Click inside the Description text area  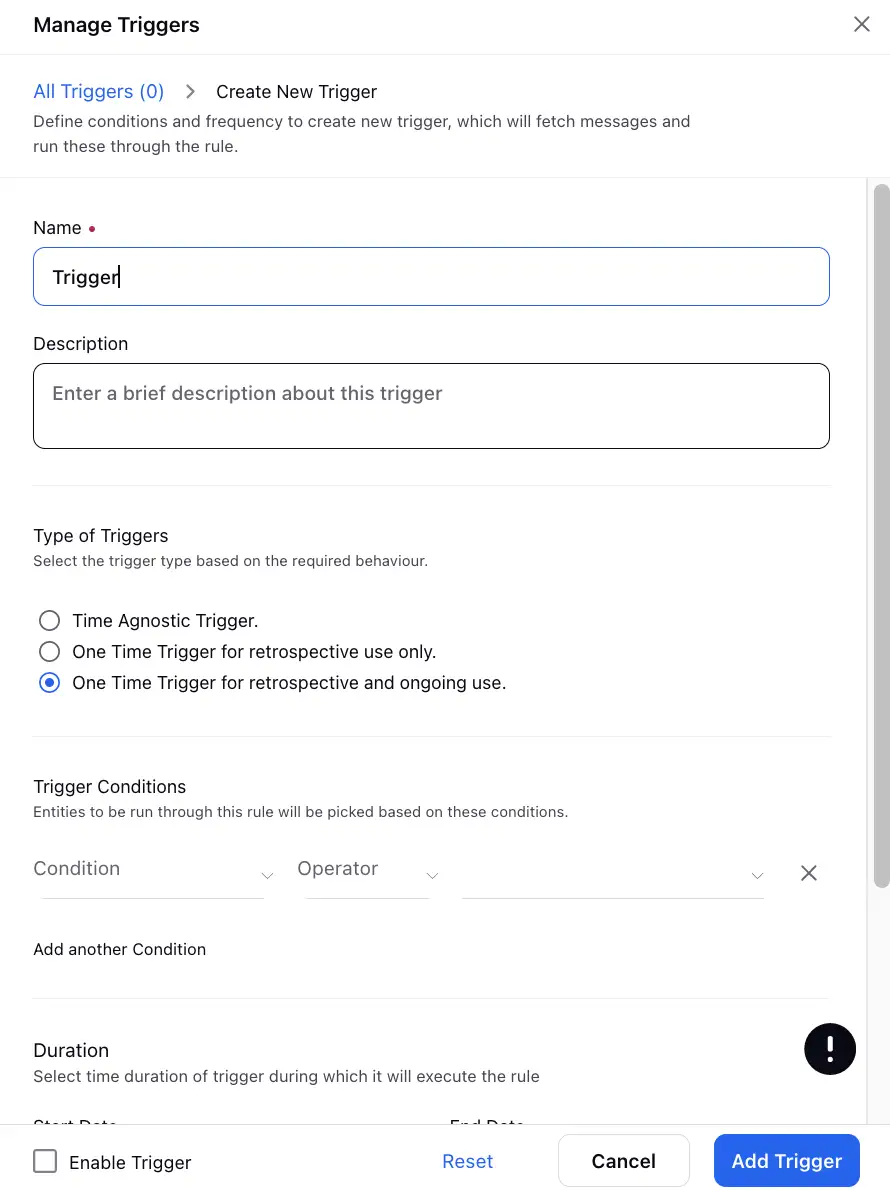(x=431, y=405)
